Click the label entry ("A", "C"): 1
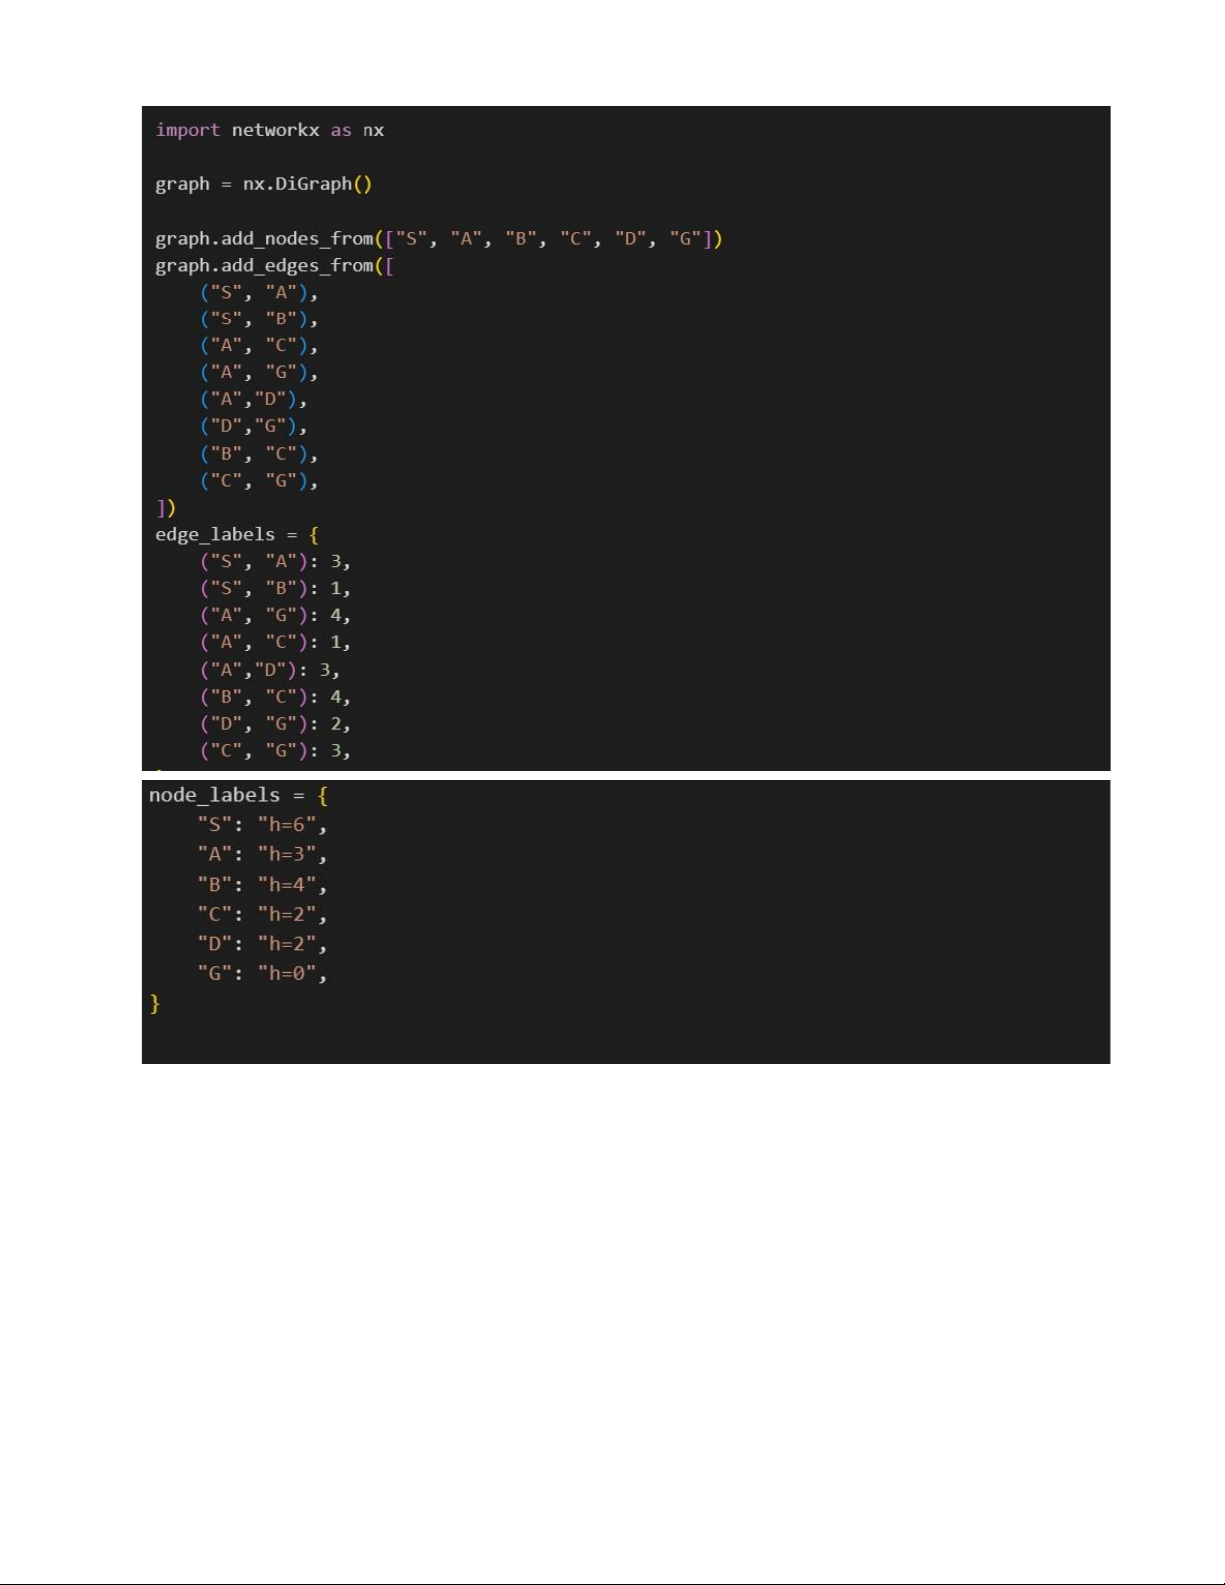Screen dimensions: 1225x1585 click(x=276, y=643)
